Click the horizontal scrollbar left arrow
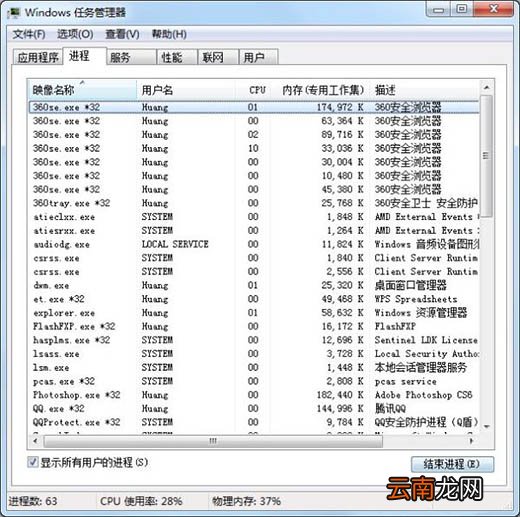 pos(36,441)
